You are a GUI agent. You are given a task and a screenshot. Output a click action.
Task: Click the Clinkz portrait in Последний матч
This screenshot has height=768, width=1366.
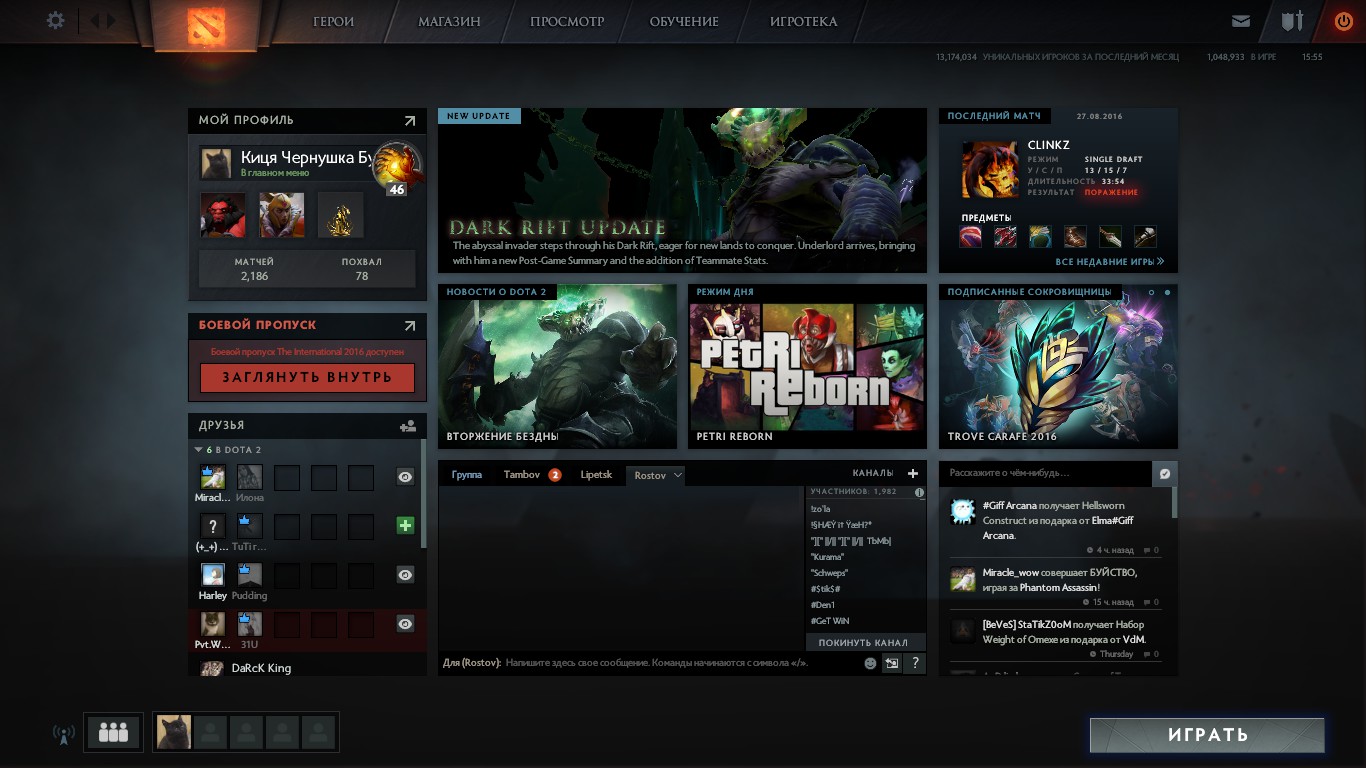pyautogui.click(x=990, y=169)
